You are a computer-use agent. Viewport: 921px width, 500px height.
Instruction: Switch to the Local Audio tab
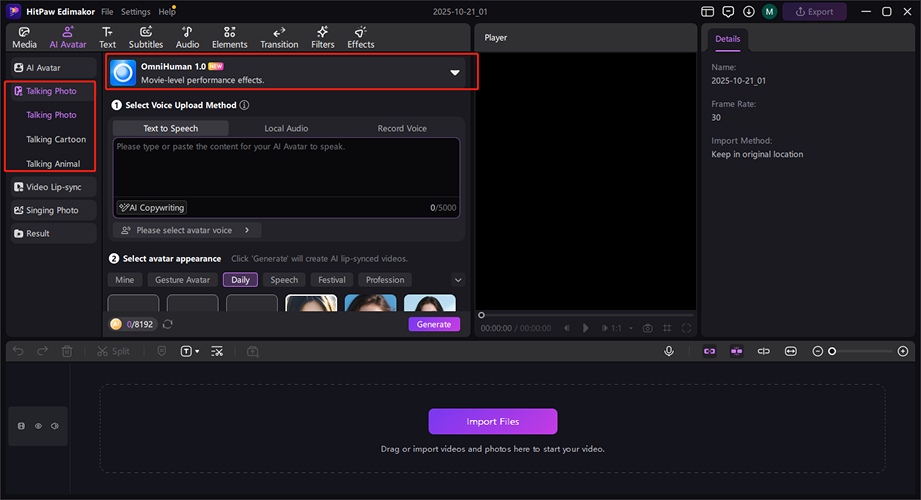pos(286,128)
